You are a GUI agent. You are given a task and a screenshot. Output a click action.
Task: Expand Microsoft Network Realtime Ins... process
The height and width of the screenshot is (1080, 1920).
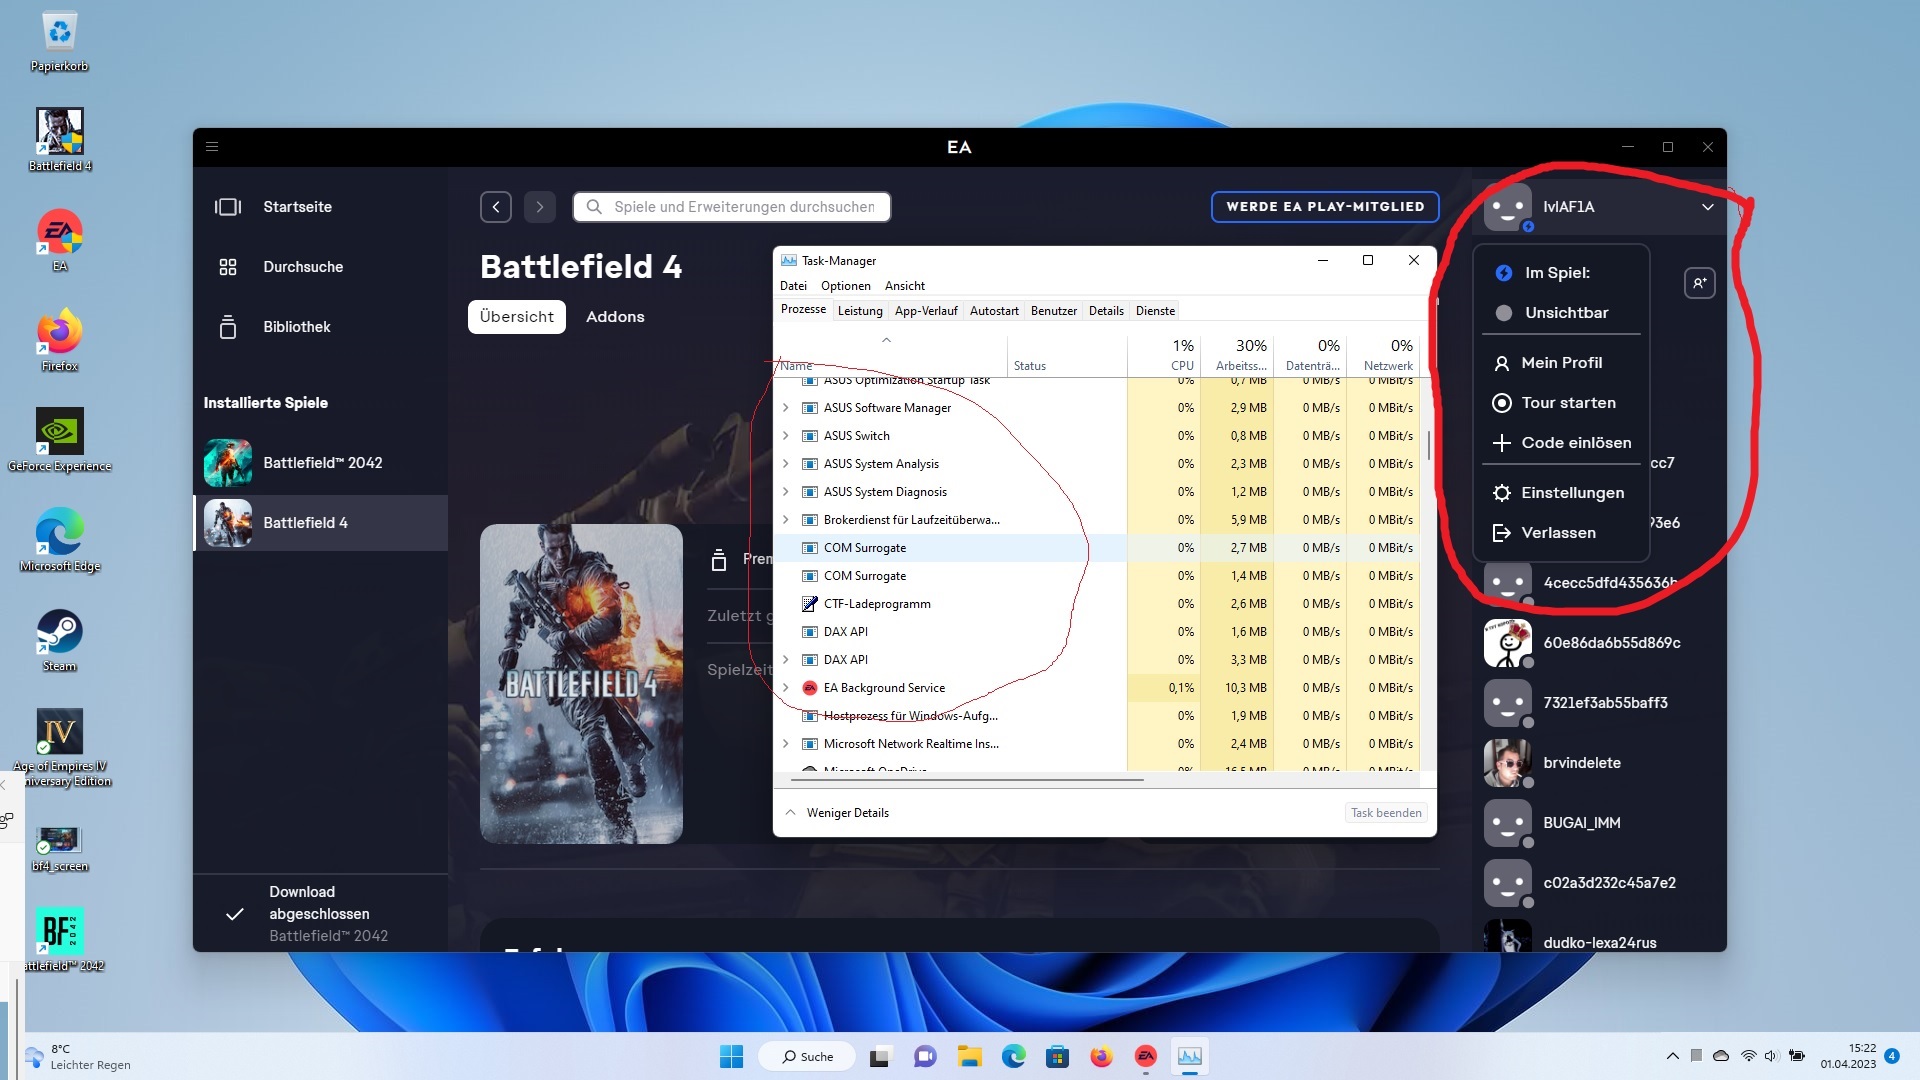pos(785,744)
